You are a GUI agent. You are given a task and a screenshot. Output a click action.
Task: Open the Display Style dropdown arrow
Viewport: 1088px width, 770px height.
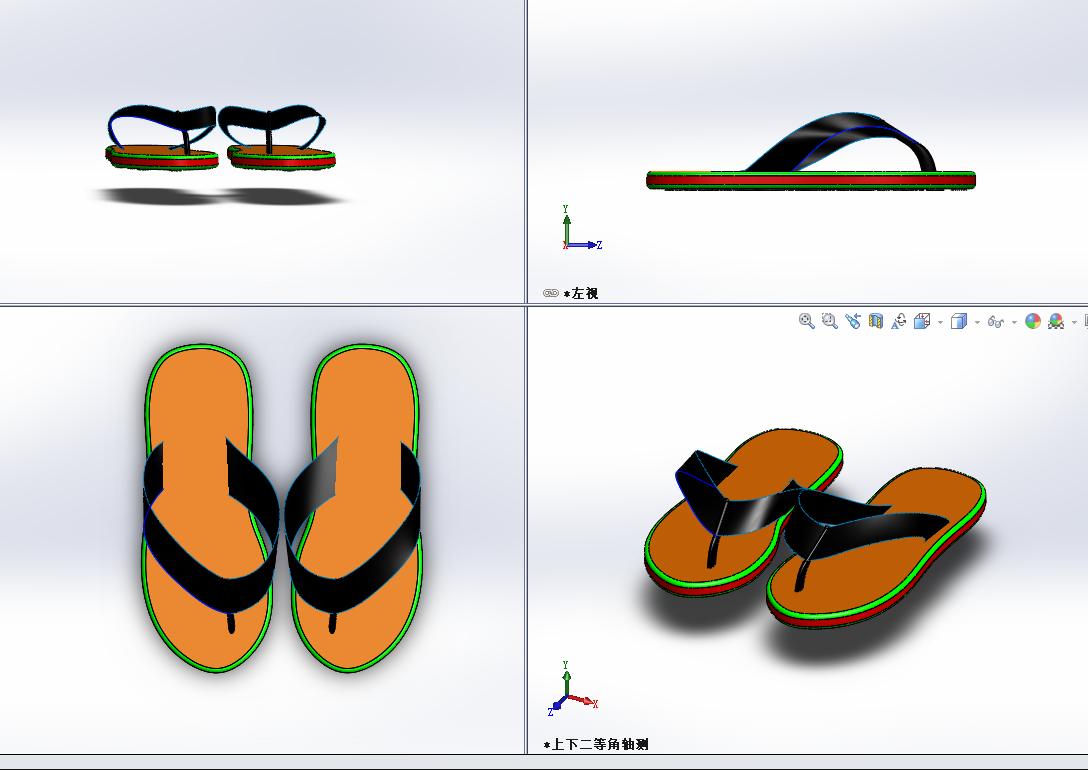click(977, 322)
